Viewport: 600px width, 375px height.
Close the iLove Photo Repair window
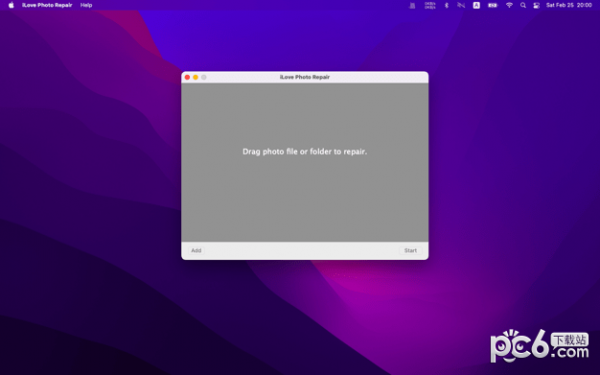(188, 77)
